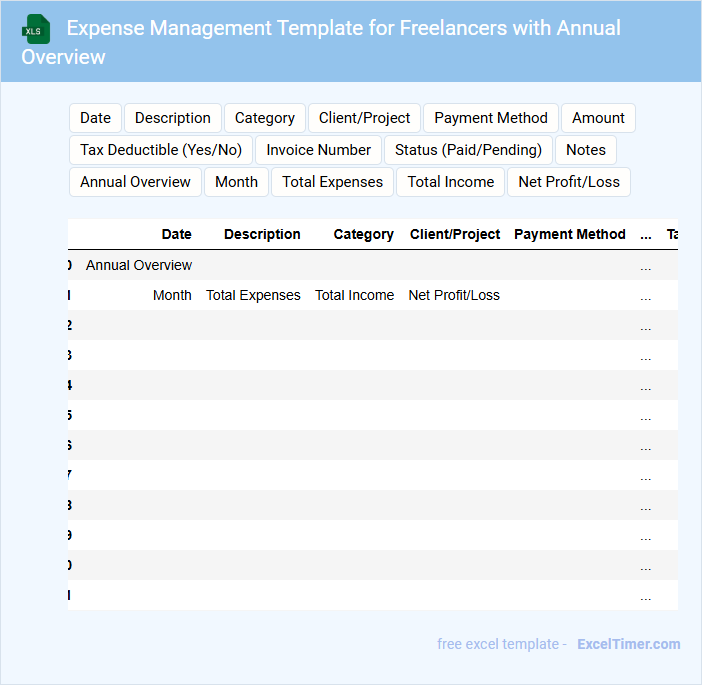Click the green XLS file icon

(36, 29)
